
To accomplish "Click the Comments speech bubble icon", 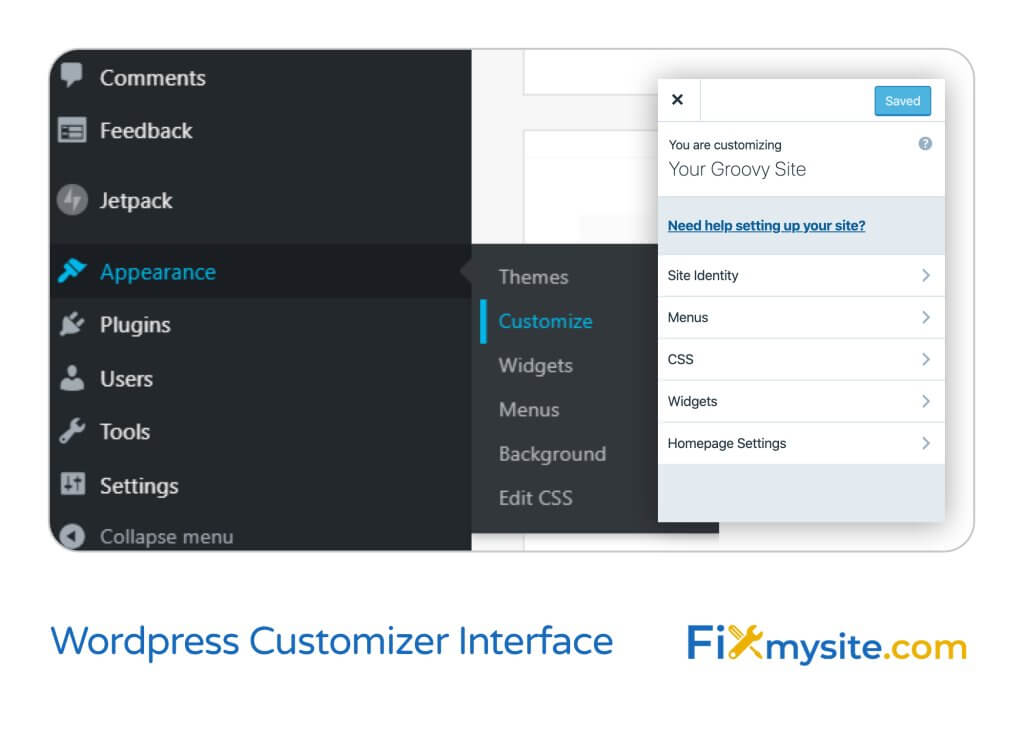I will [71, 75].
